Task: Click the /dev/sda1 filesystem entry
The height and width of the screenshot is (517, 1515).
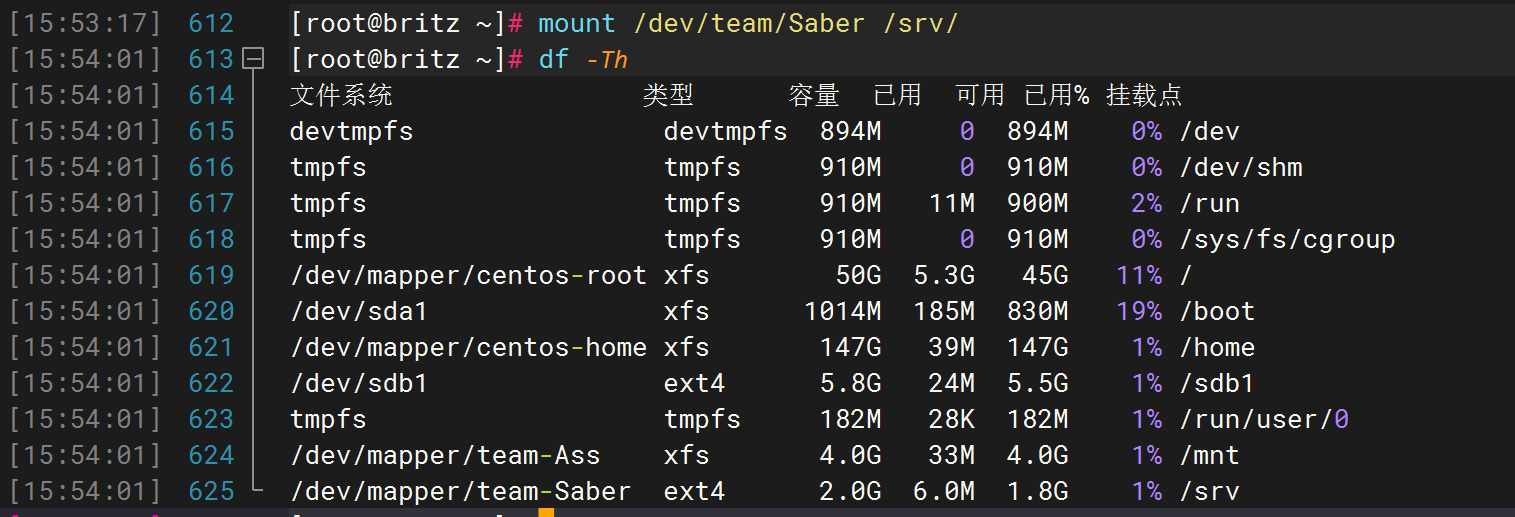Action: click(x=359, y=311)
